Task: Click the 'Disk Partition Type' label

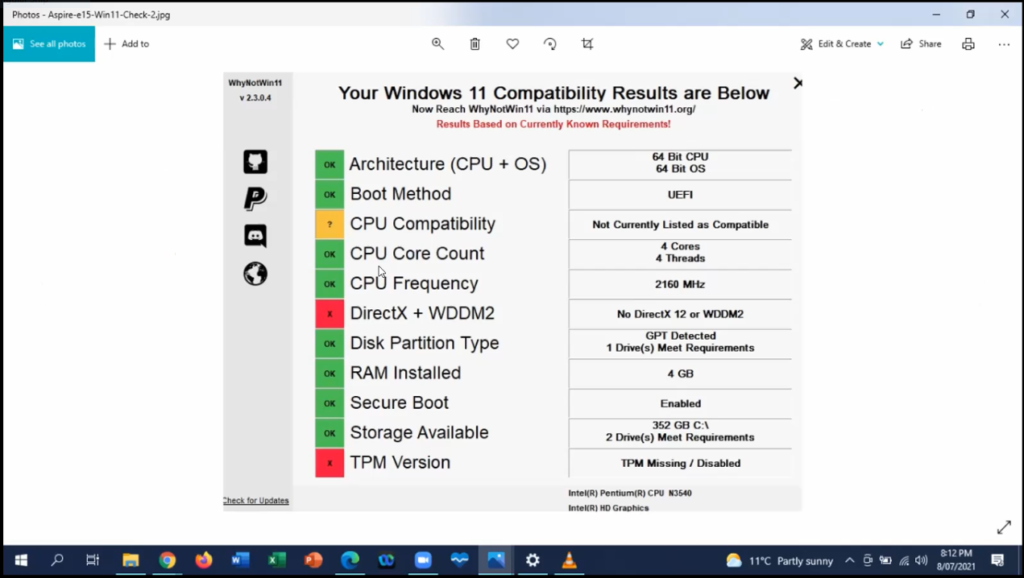Action: (x=424, y=343)
